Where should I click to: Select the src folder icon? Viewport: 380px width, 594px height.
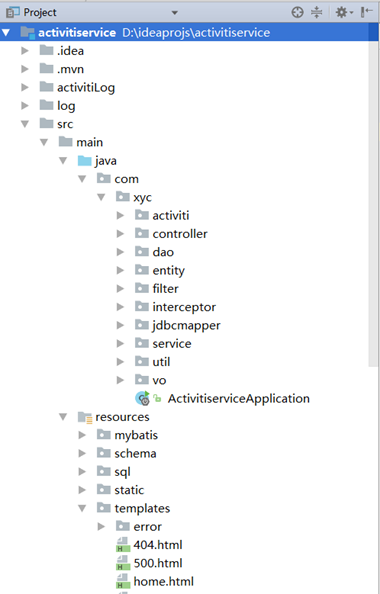click(x=47, y=123)
